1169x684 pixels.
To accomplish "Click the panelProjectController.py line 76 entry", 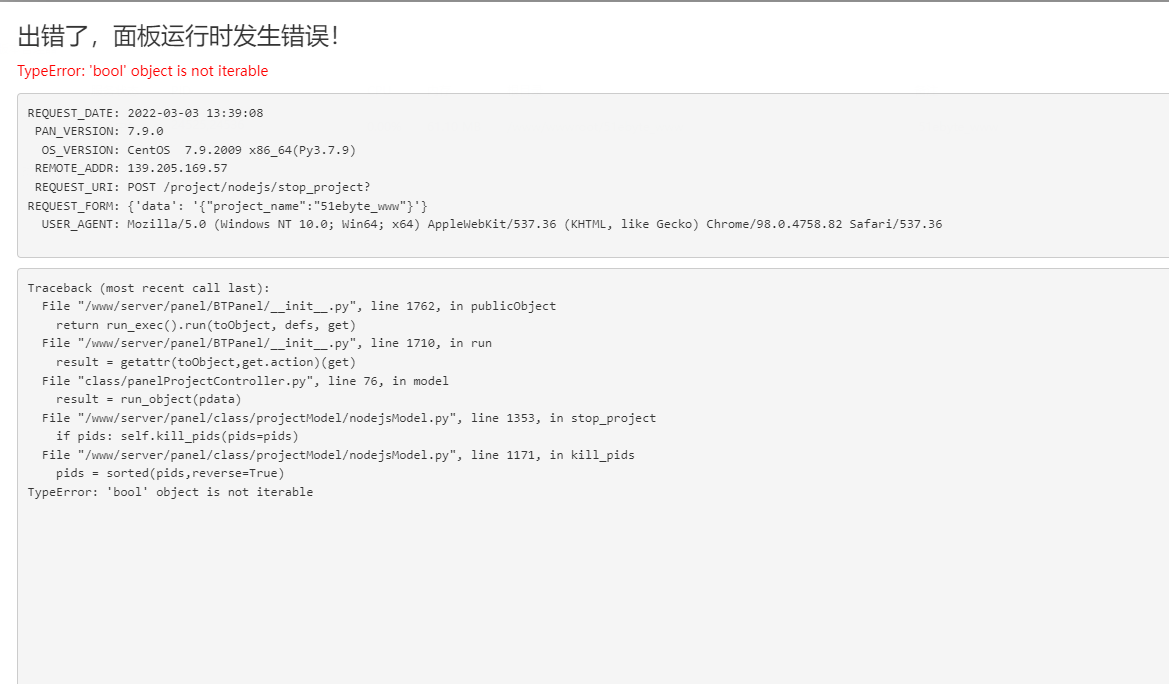I will [245, 381].
